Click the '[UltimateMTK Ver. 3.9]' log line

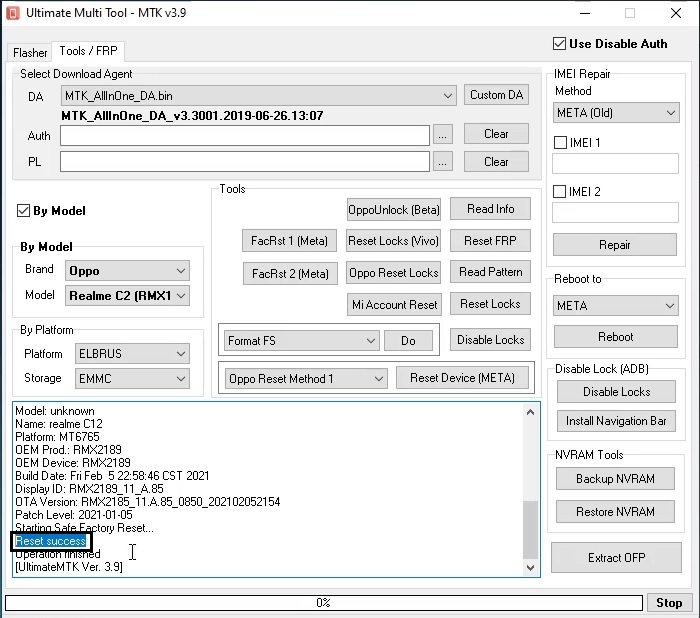(69, 567)
